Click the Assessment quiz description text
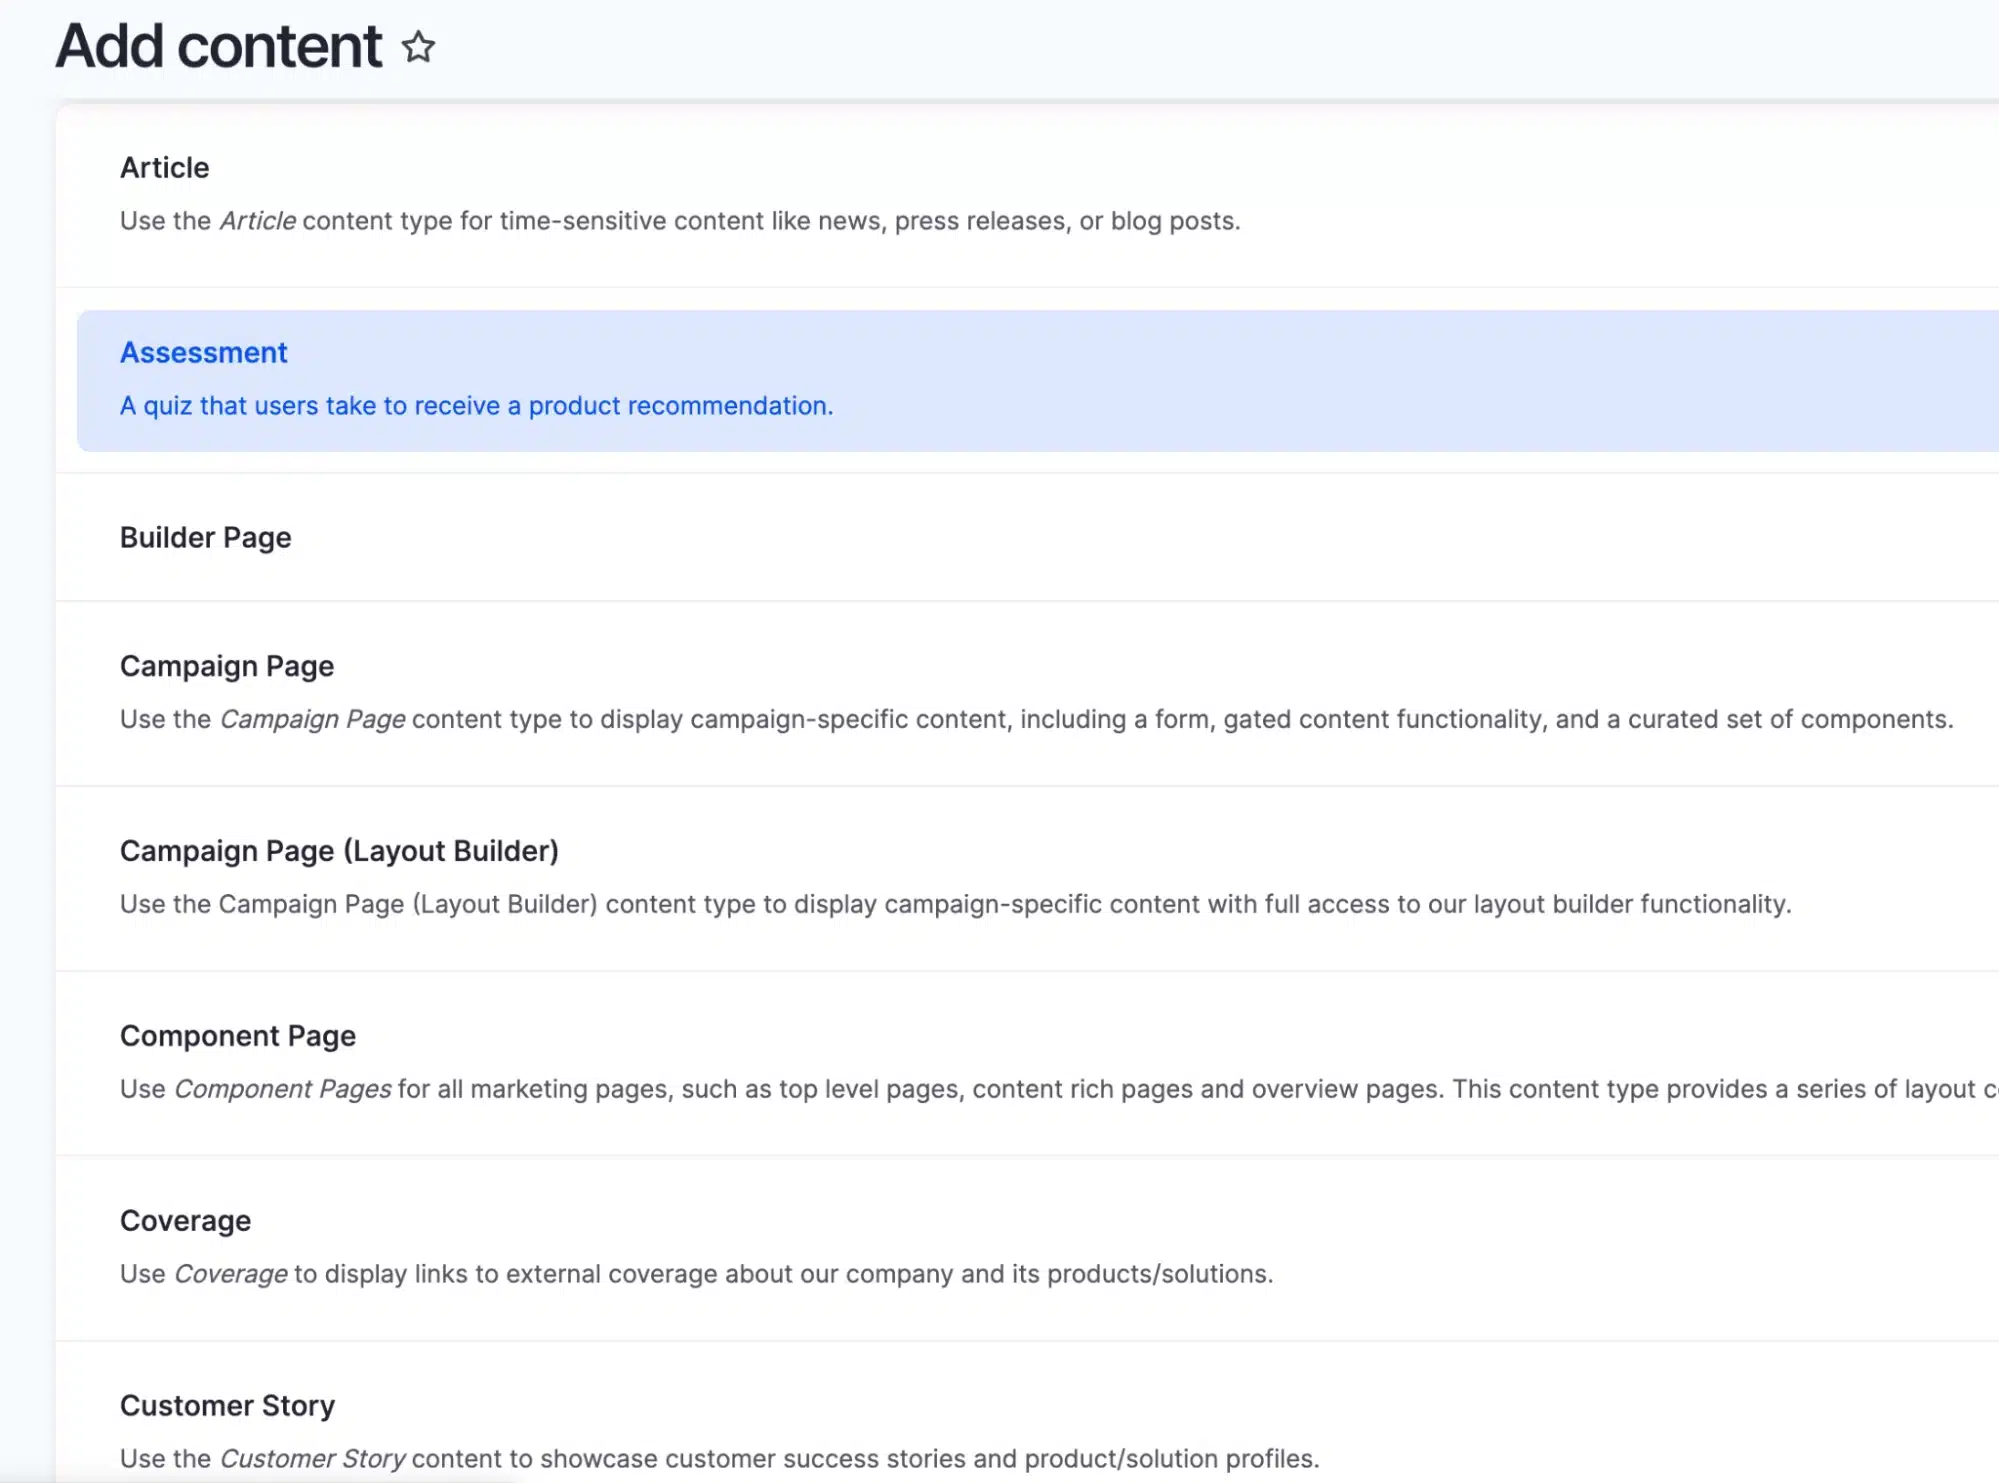Image resolution: width=1999 pixels, height=1483 pixels. tap(476, 406)
